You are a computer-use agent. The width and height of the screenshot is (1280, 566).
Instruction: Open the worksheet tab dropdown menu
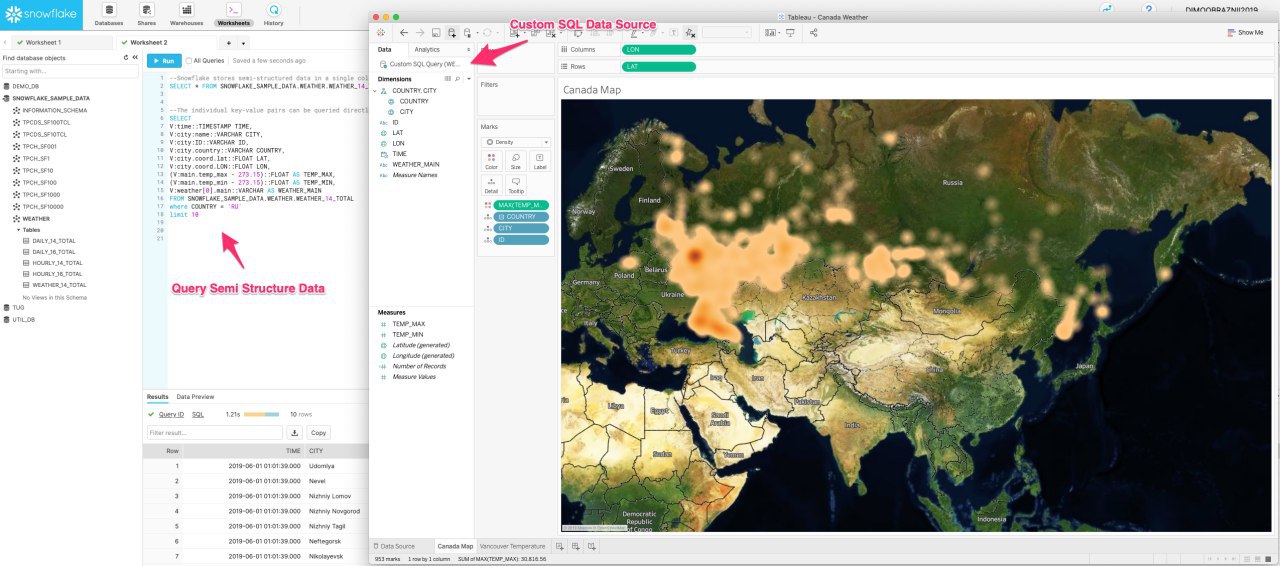[x=243, y=43]
